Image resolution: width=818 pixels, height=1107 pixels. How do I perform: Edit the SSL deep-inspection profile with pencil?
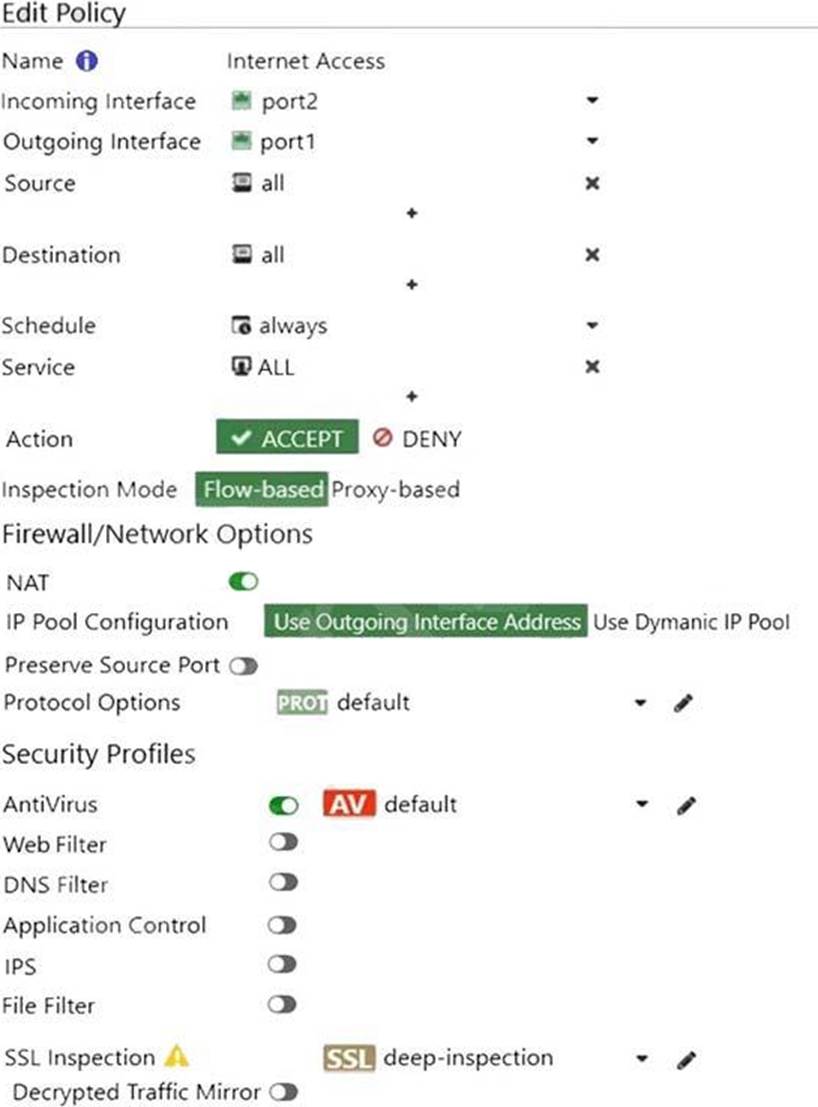[685, 1059]
